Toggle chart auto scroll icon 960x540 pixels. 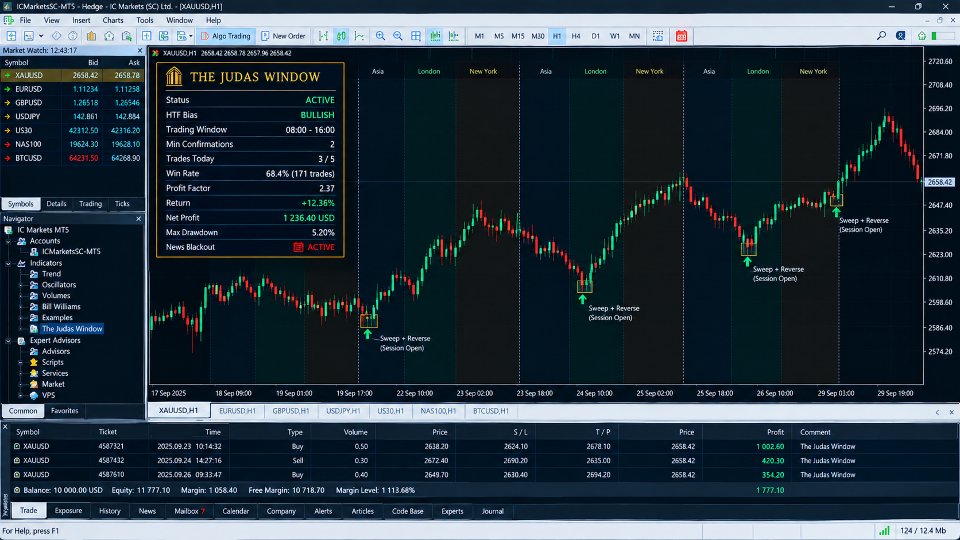[x=435, y=36]
